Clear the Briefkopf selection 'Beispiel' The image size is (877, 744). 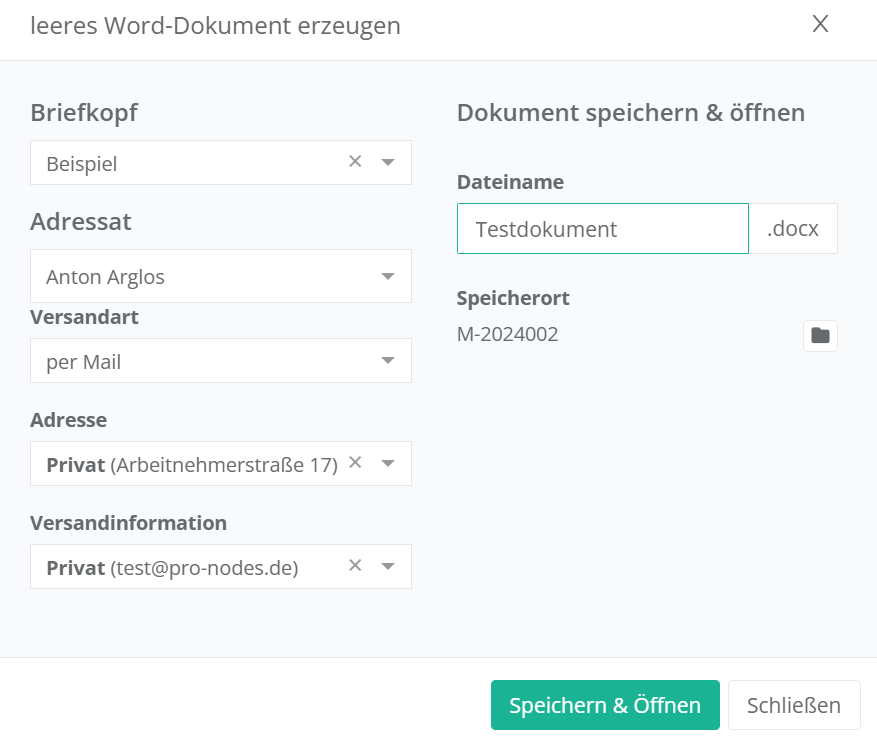click(355, 162)
